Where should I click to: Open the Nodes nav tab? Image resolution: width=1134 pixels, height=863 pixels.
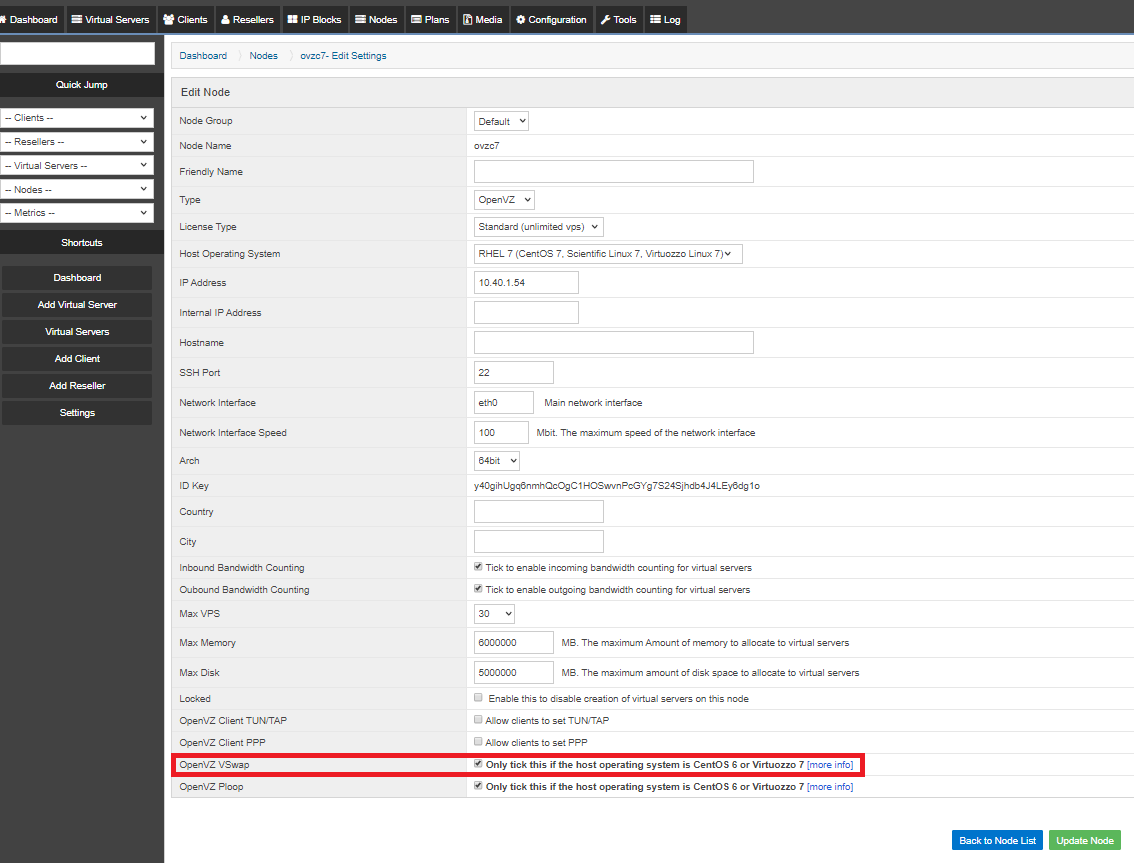(376, 20)
